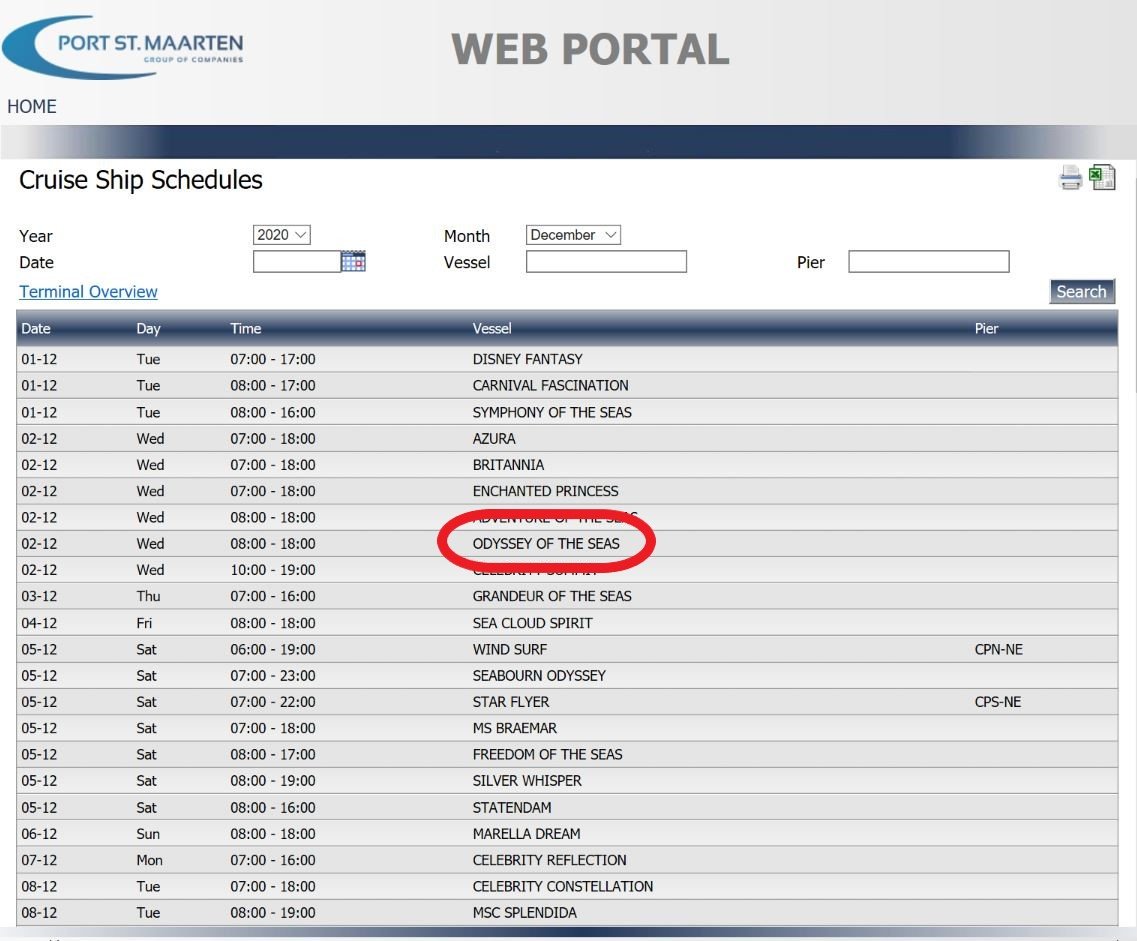The height and width of the screenshot is (941, 1137).
Task: Sort by the Day column header
Action: pyautogui.click(x=148, y=328)
